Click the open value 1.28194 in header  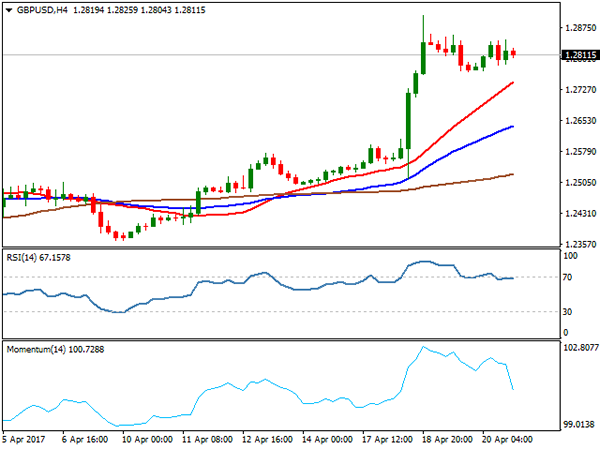pos(88,10)
